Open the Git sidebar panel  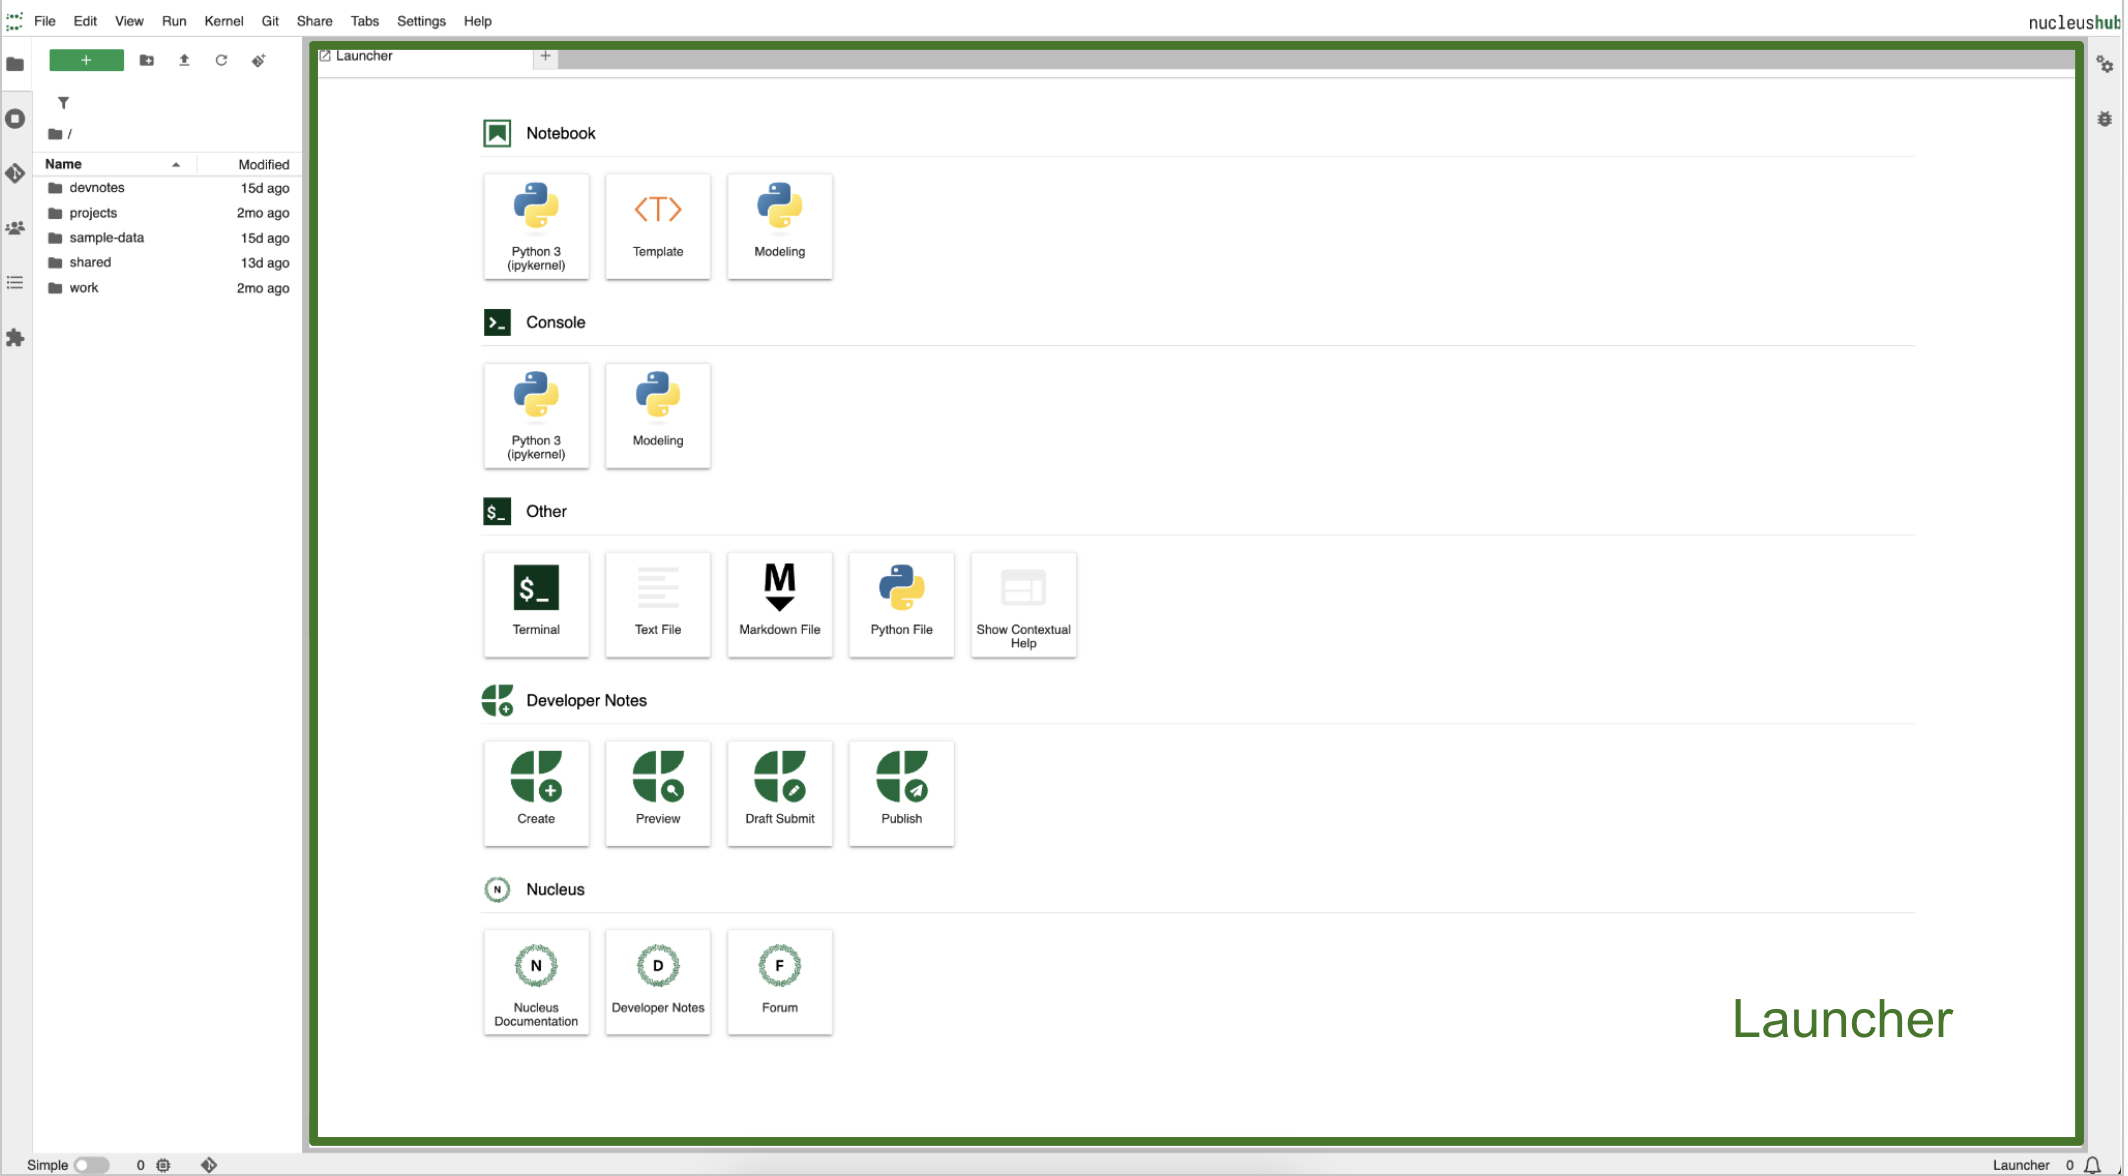(15, 174)
